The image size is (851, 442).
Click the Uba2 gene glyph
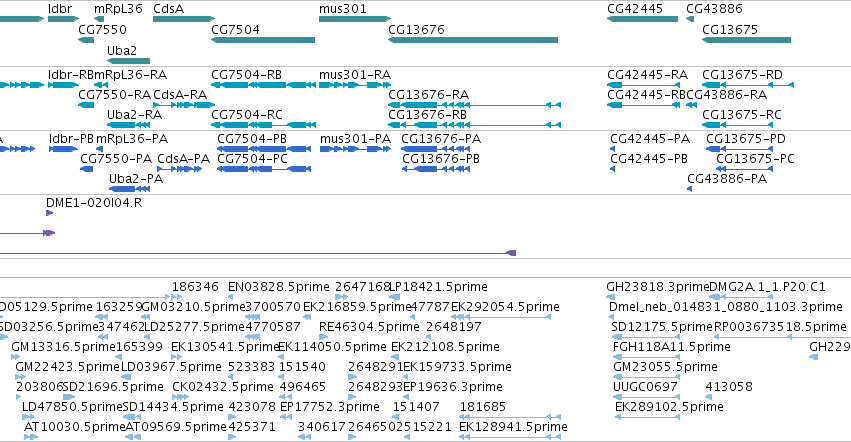[x=128, y=61]
